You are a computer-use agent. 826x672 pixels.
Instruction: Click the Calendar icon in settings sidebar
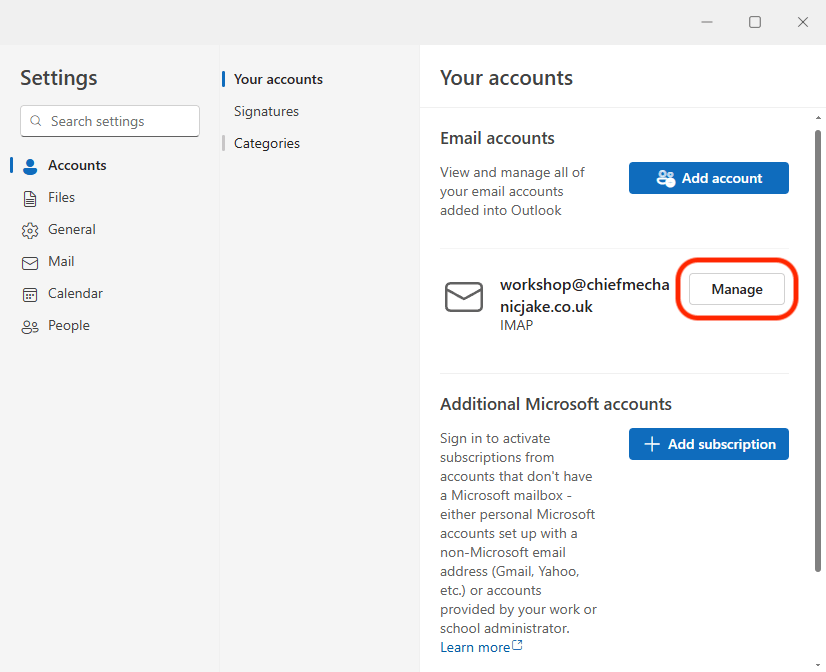30,294
